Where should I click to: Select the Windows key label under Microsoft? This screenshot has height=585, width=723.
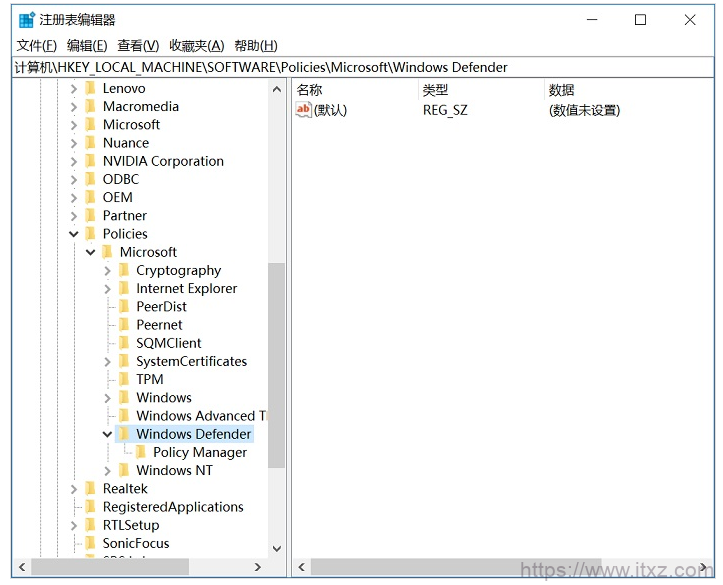coord(164,397)
